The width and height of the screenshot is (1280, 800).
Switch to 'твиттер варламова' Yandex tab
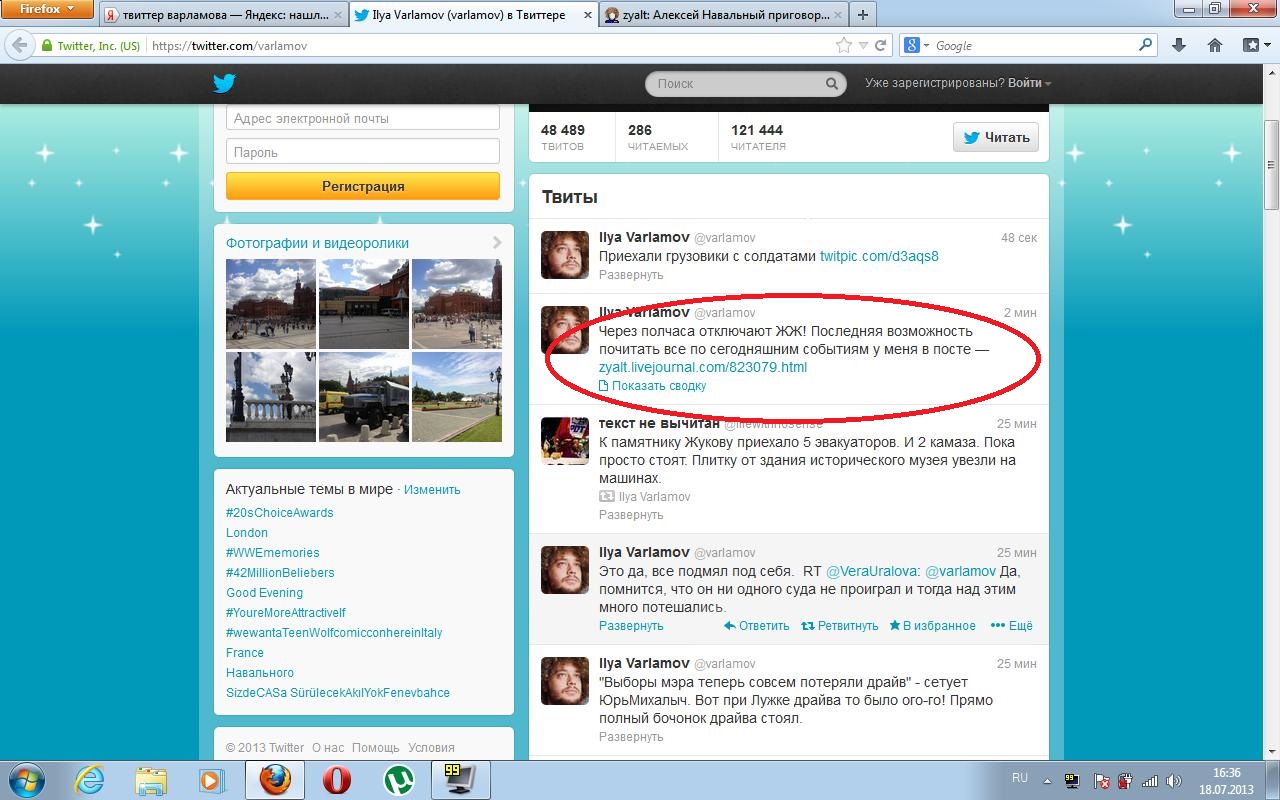(x=223, y=15)
